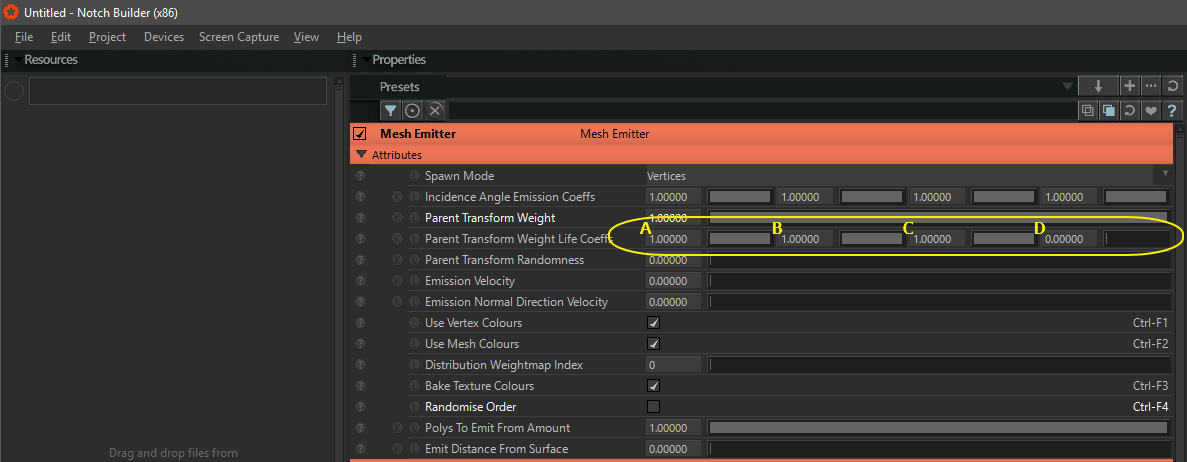
Task: Uncheck the Bake Texture Colours checkbox
Action: point(653,386)
